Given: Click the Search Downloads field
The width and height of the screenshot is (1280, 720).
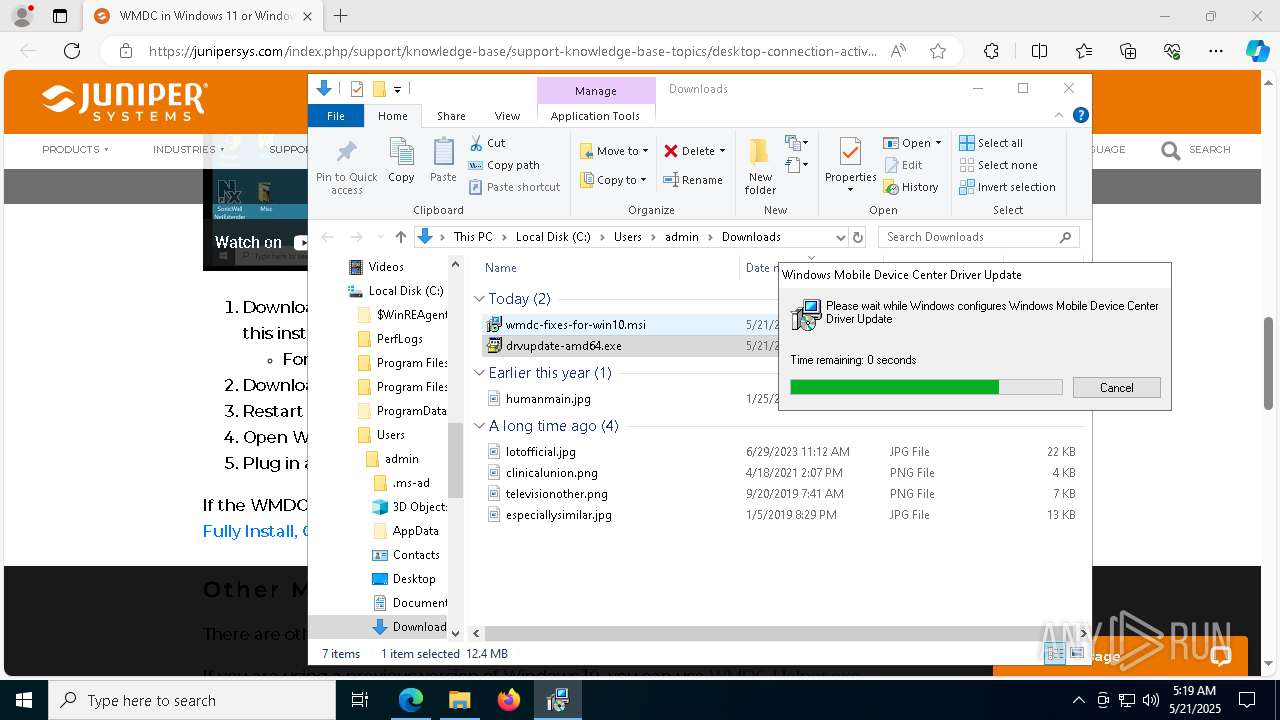Looking at the screenshot, I should [978, 237].
